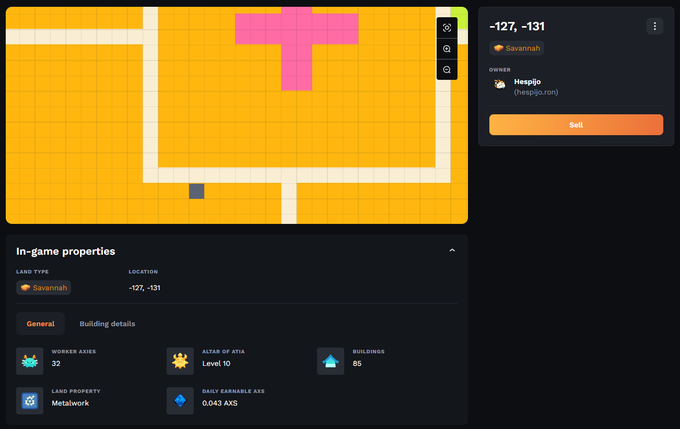Click the recenter map icon
Image resolution: width=680 pixels, height=429 pixels.
(x=447, y=28)
